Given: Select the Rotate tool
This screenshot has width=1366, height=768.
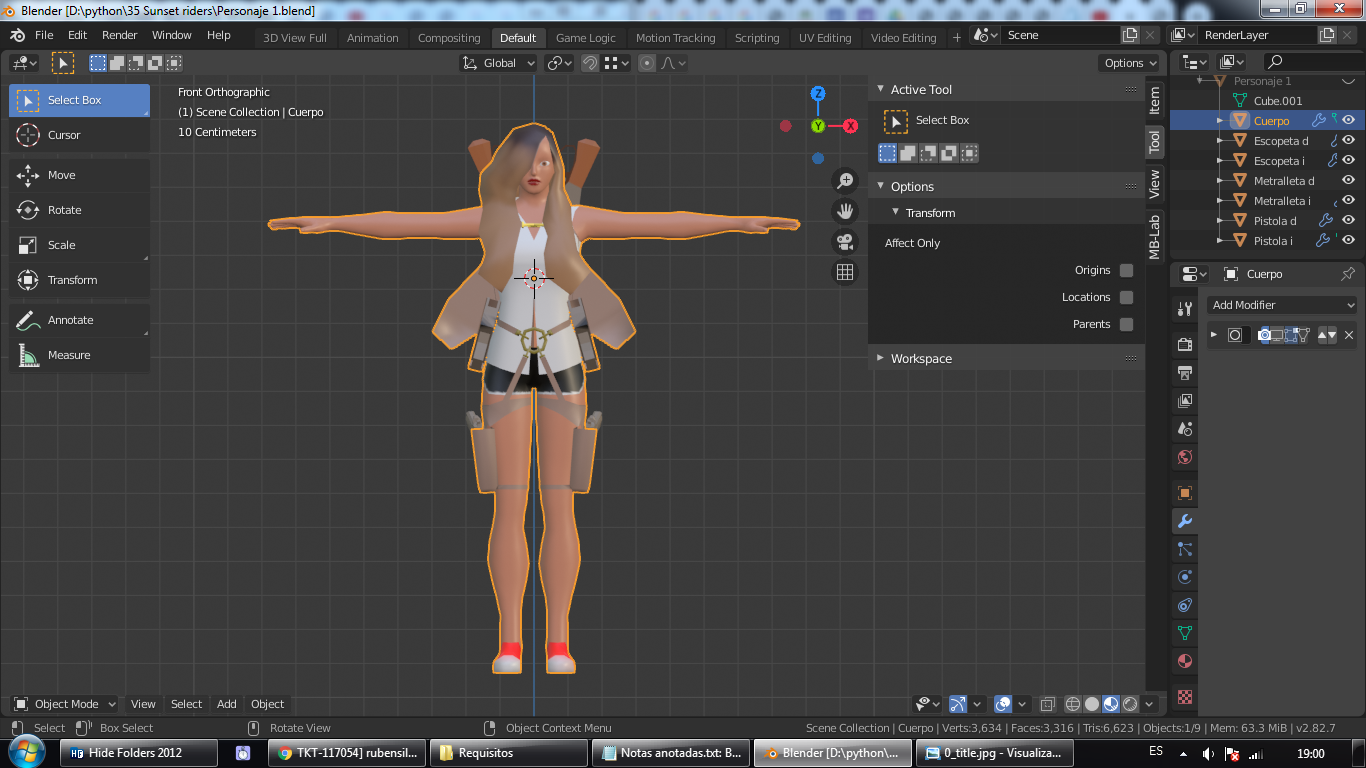Looking at the screenshot, I should [80, 210].
